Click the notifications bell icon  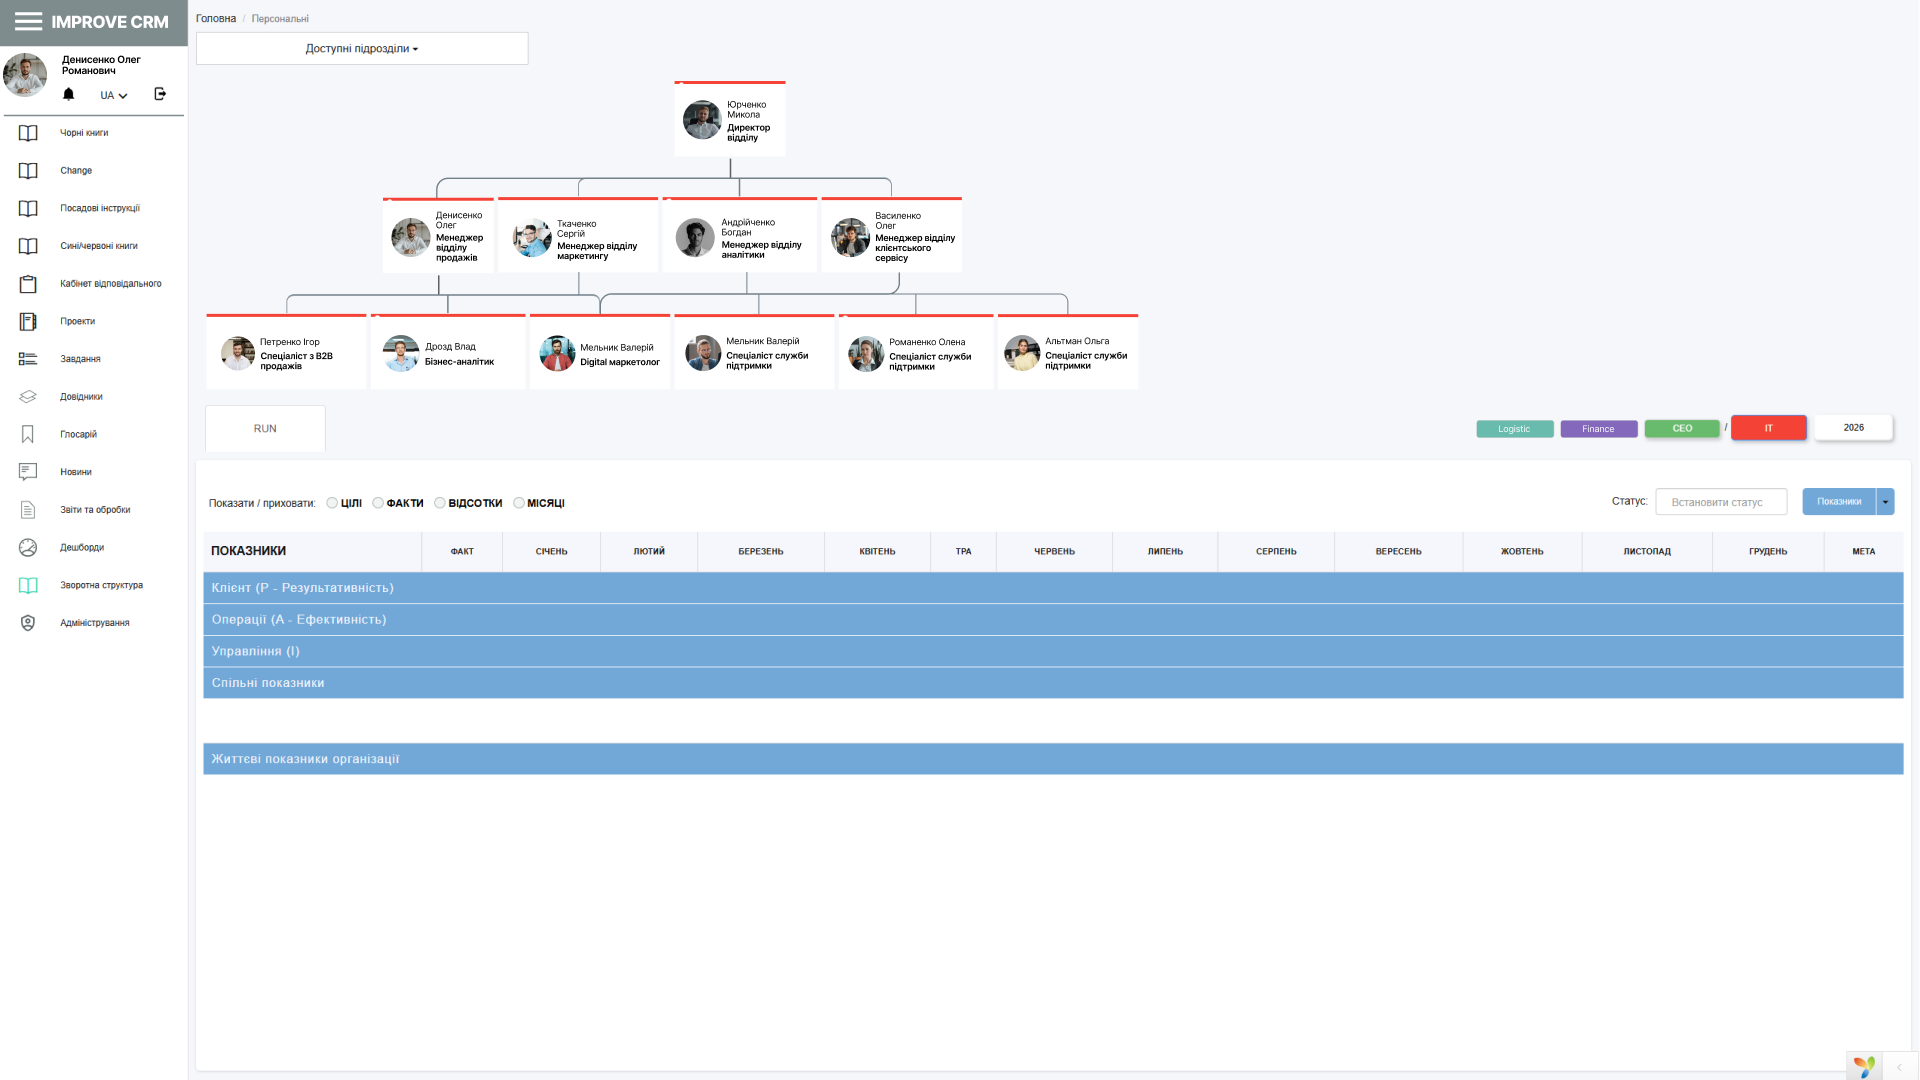tap(68, 94)
